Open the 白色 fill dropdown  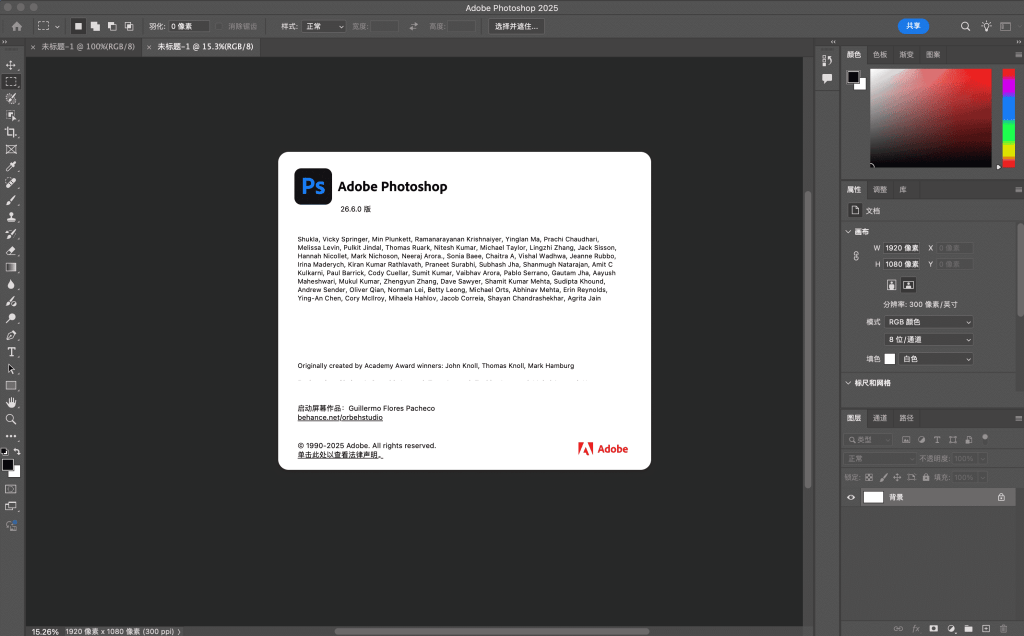point(936,359)
